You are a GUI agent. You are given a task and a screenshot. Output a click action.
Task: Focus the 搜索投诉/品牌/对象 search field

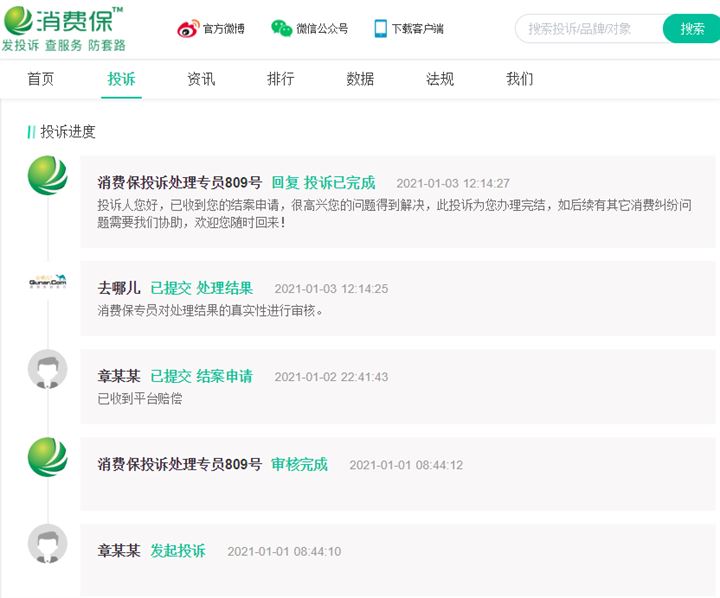[x=590, y=28]
